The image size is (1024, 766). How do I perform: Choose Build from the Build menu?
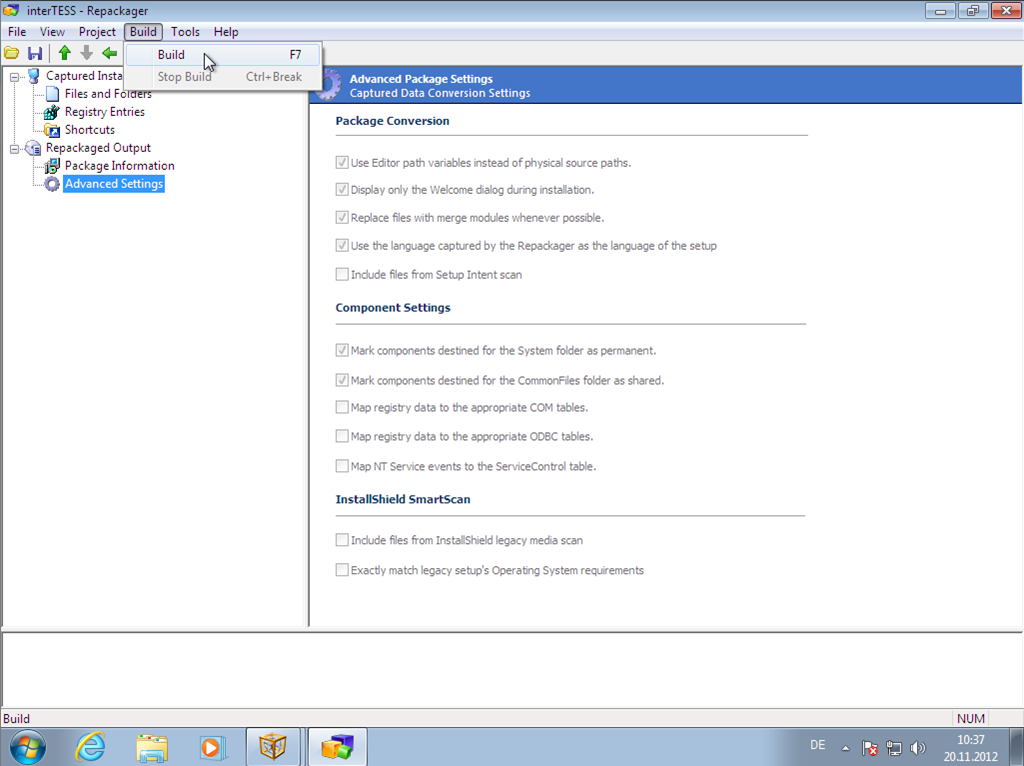click(x=171, y=55)
